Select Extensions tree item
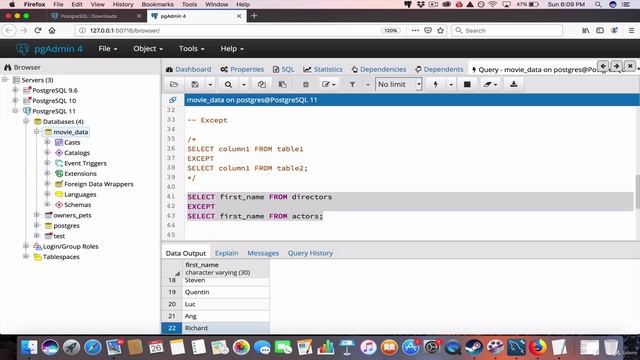Image resolution: width=640 pixels, height=360 pixels. click(x=80, y=173)
